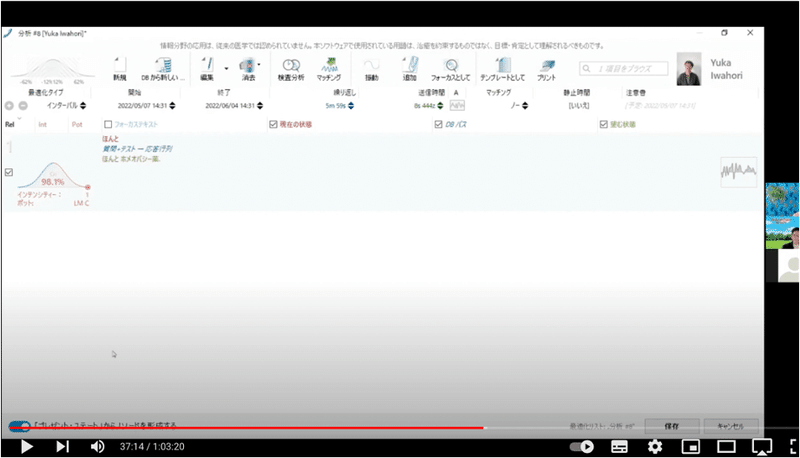Click the bell curve graph in the toolbar
Viewport: 800px width, 458px height.
[x=53, y=71]
